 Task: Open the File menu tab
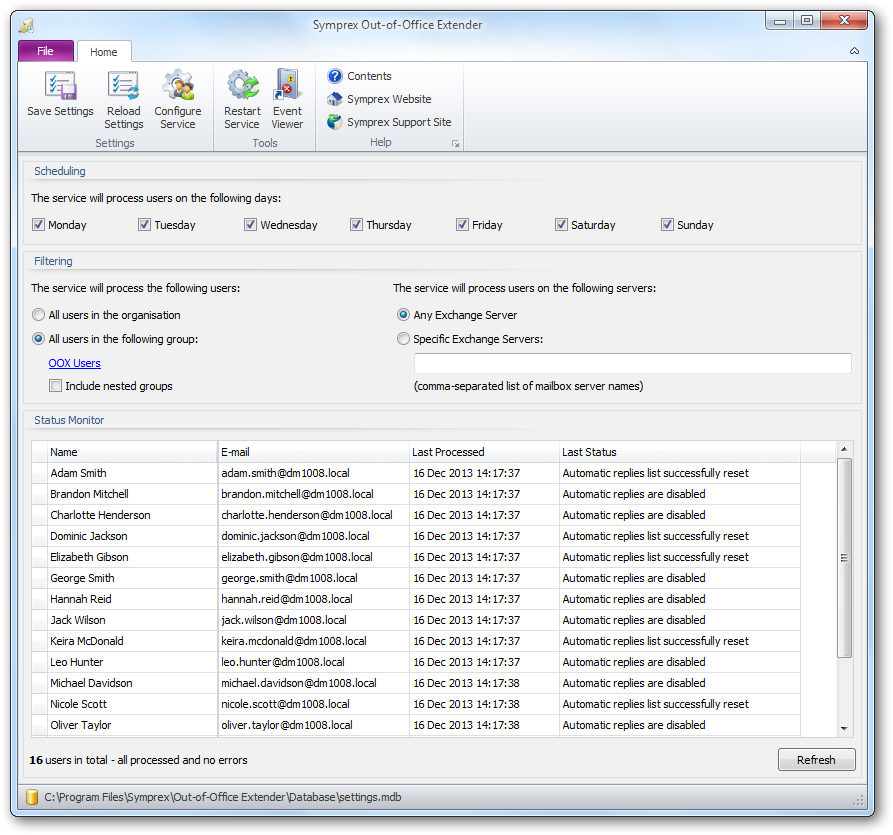pyautogui.click(x=46, y=51)
